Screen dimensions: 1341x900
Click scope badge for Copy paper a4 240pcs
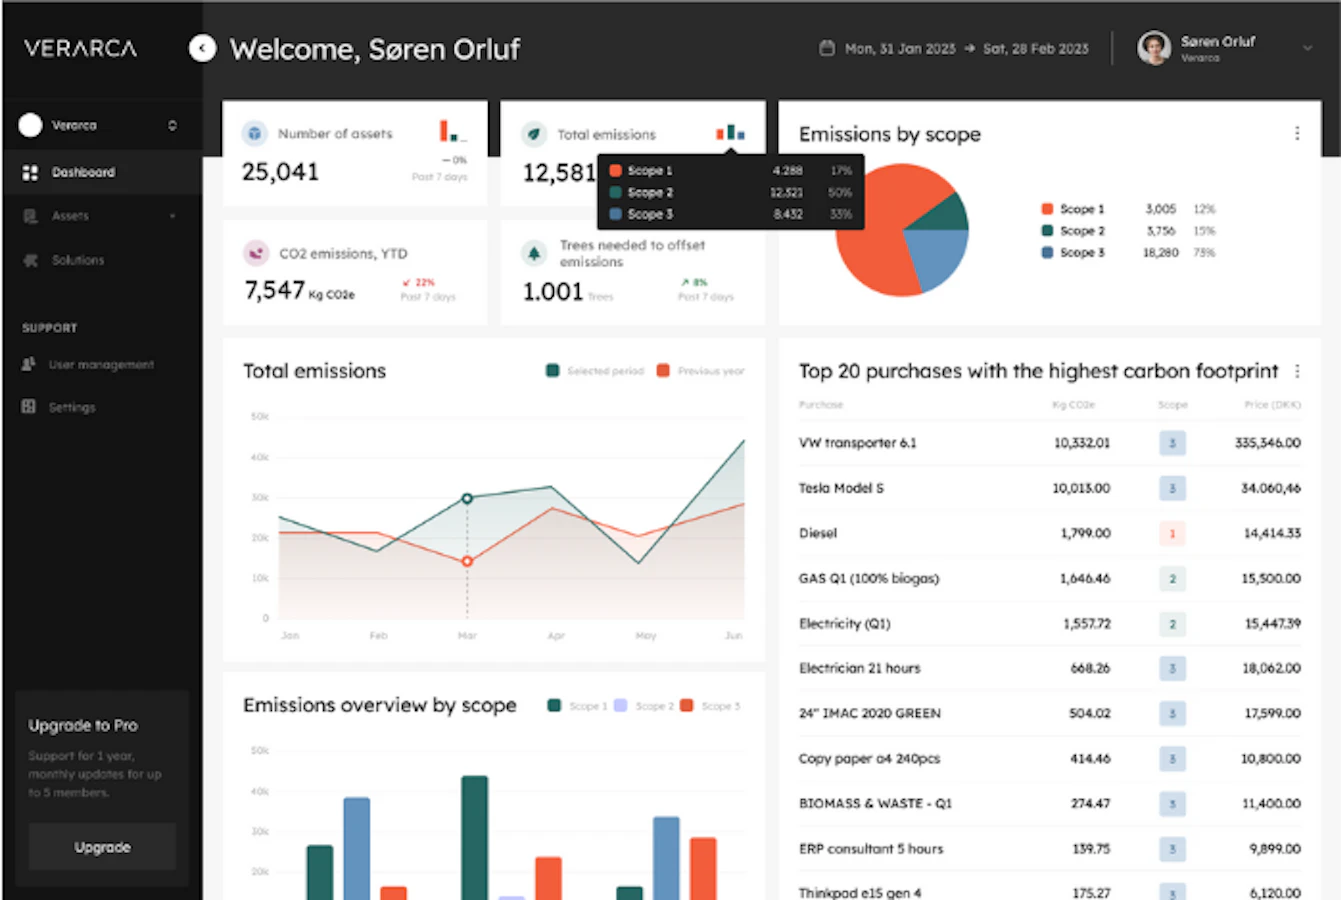click(1172, 758)
